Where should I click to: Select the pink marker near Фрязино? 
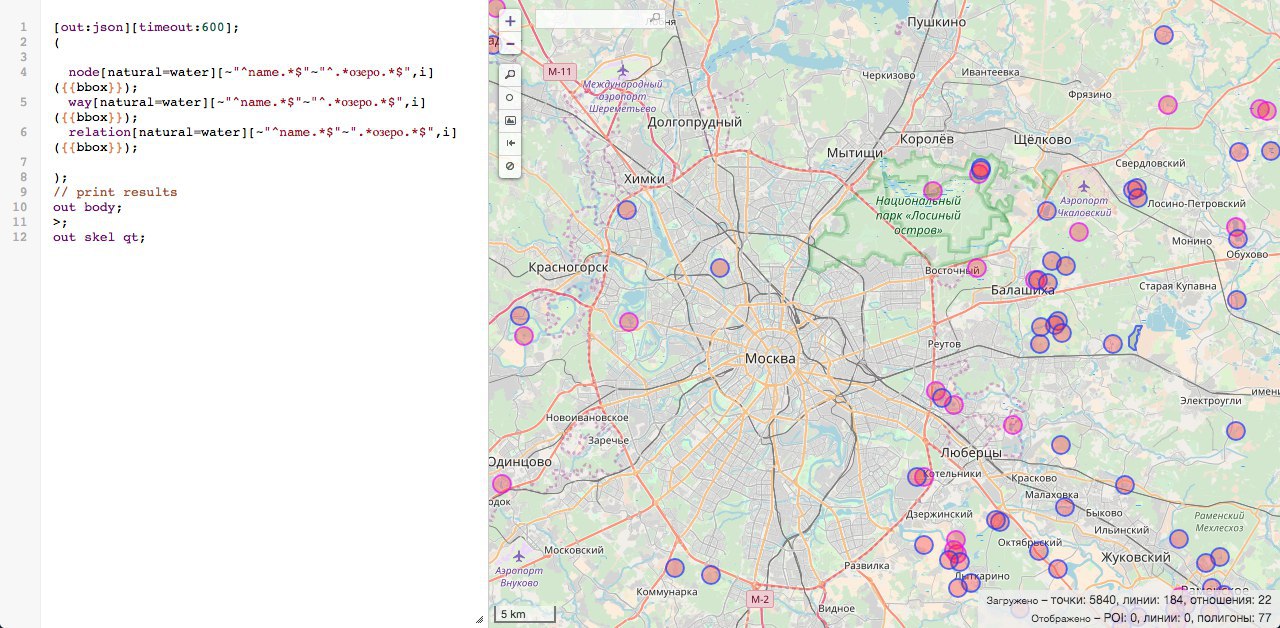point(1167,104)
